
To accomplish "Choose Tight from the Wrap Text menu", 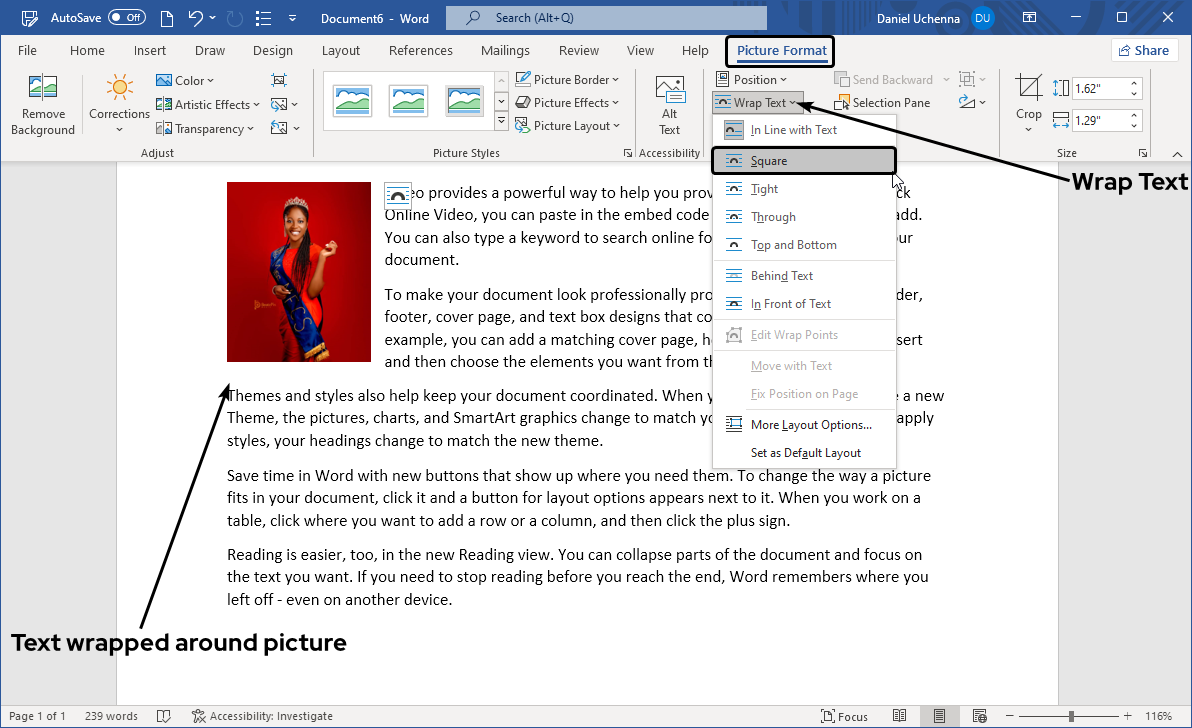I will [x=764, y=189].
